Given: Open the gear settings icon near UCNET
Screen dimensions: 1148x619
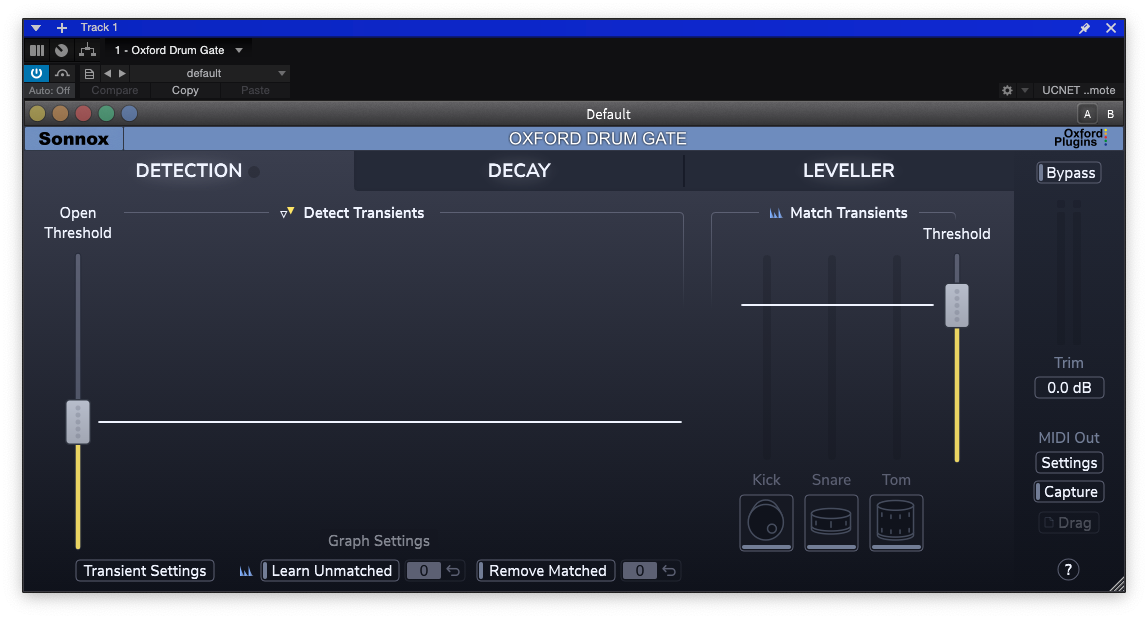Looking at the screenshot, I should pos(1007,90).
